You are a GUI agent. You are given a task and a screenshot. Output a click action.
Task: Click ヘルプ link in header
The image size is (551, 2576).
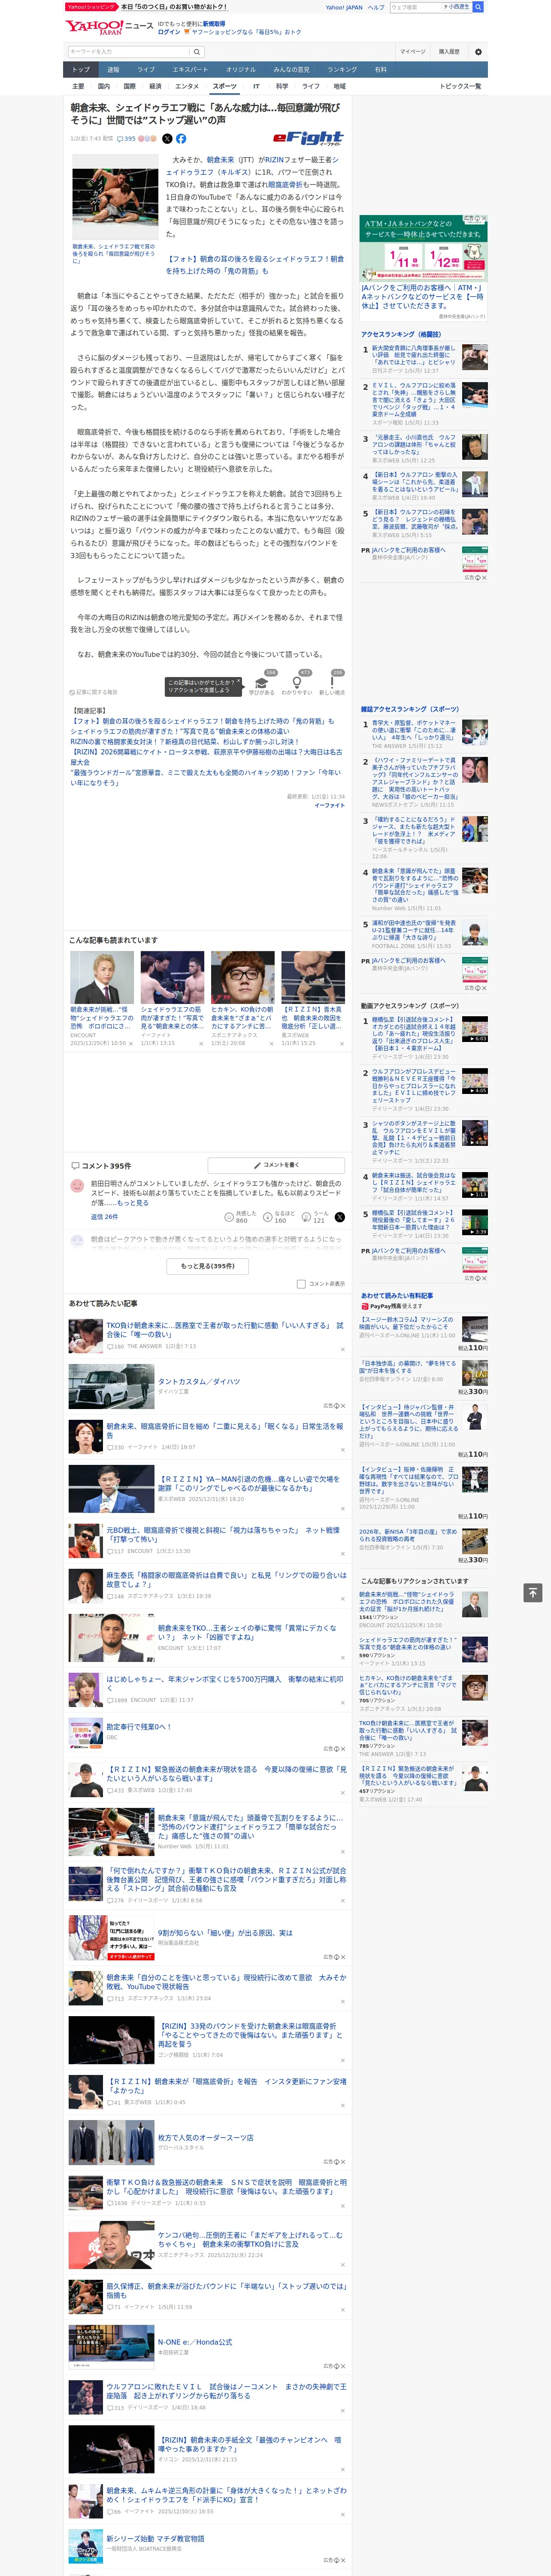[375, 7]
